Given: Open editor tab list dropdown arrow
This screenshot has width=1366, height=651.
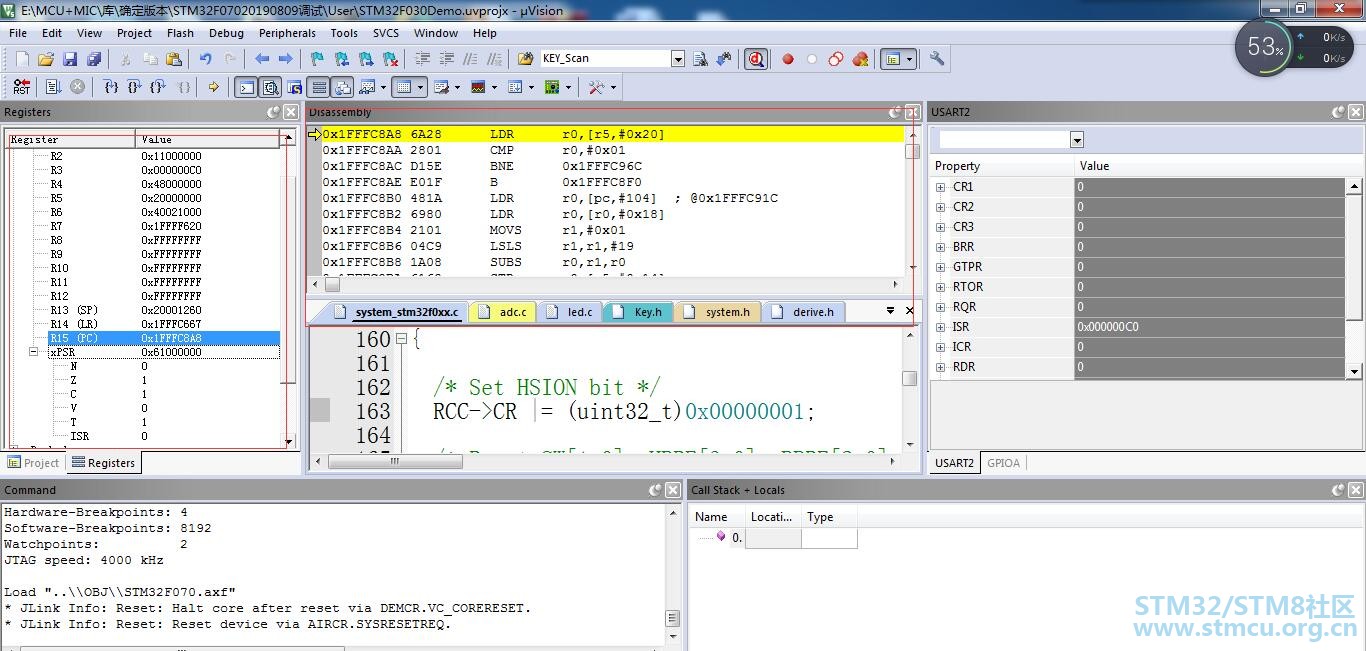Looking at the screenshot, I should (x=890, y=311).
